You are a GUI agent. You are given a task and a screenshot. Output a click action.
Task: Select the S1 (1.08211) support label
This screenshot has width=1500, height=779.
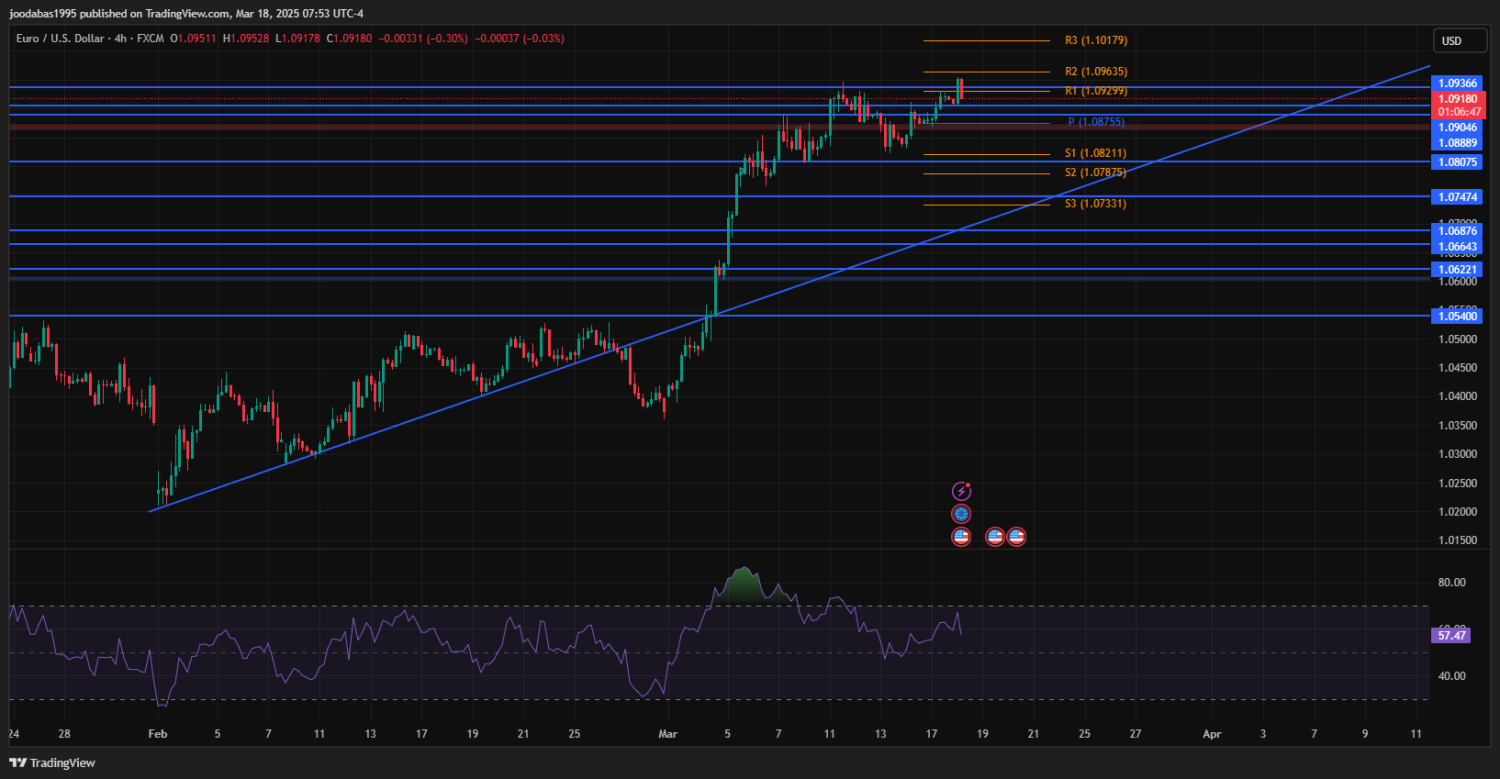(x=1096, y=154)
